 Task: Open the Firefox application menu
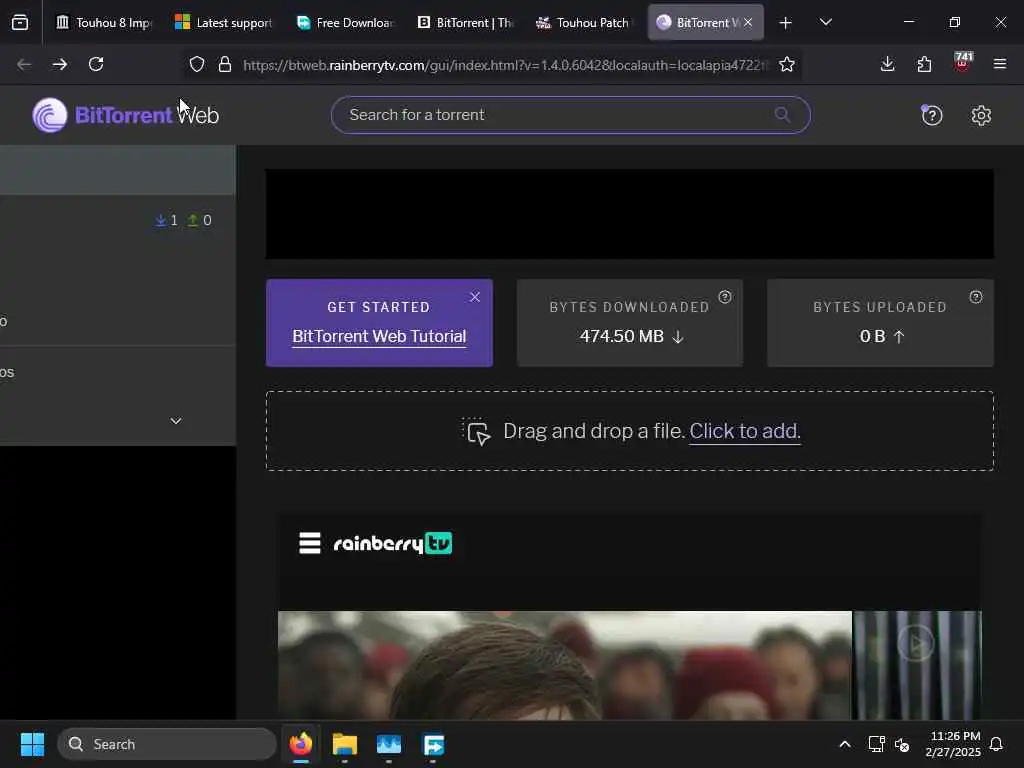999,64
